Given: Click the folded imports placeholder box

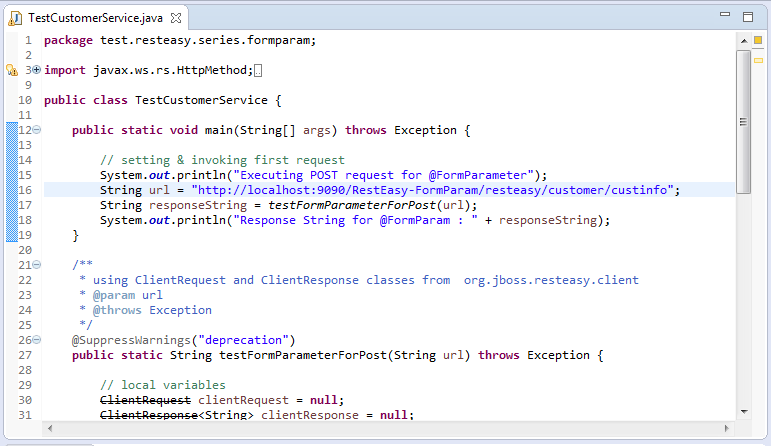Looking at the screenshot, I should (258, 71).
